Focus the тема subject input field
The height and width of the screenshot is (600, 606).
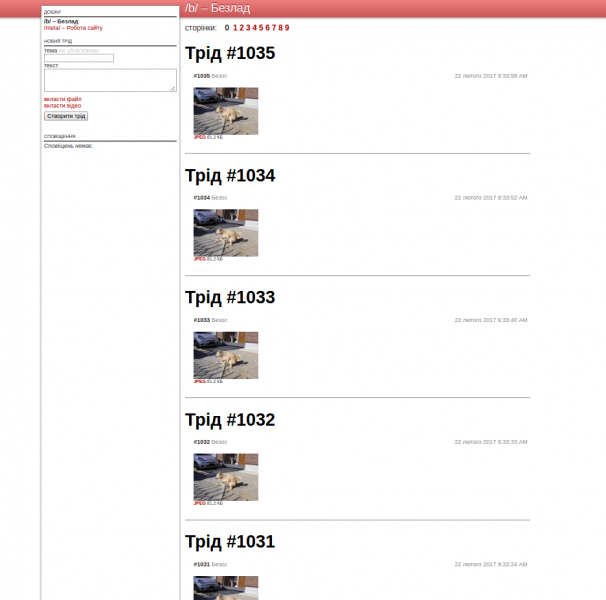[79, 58]
